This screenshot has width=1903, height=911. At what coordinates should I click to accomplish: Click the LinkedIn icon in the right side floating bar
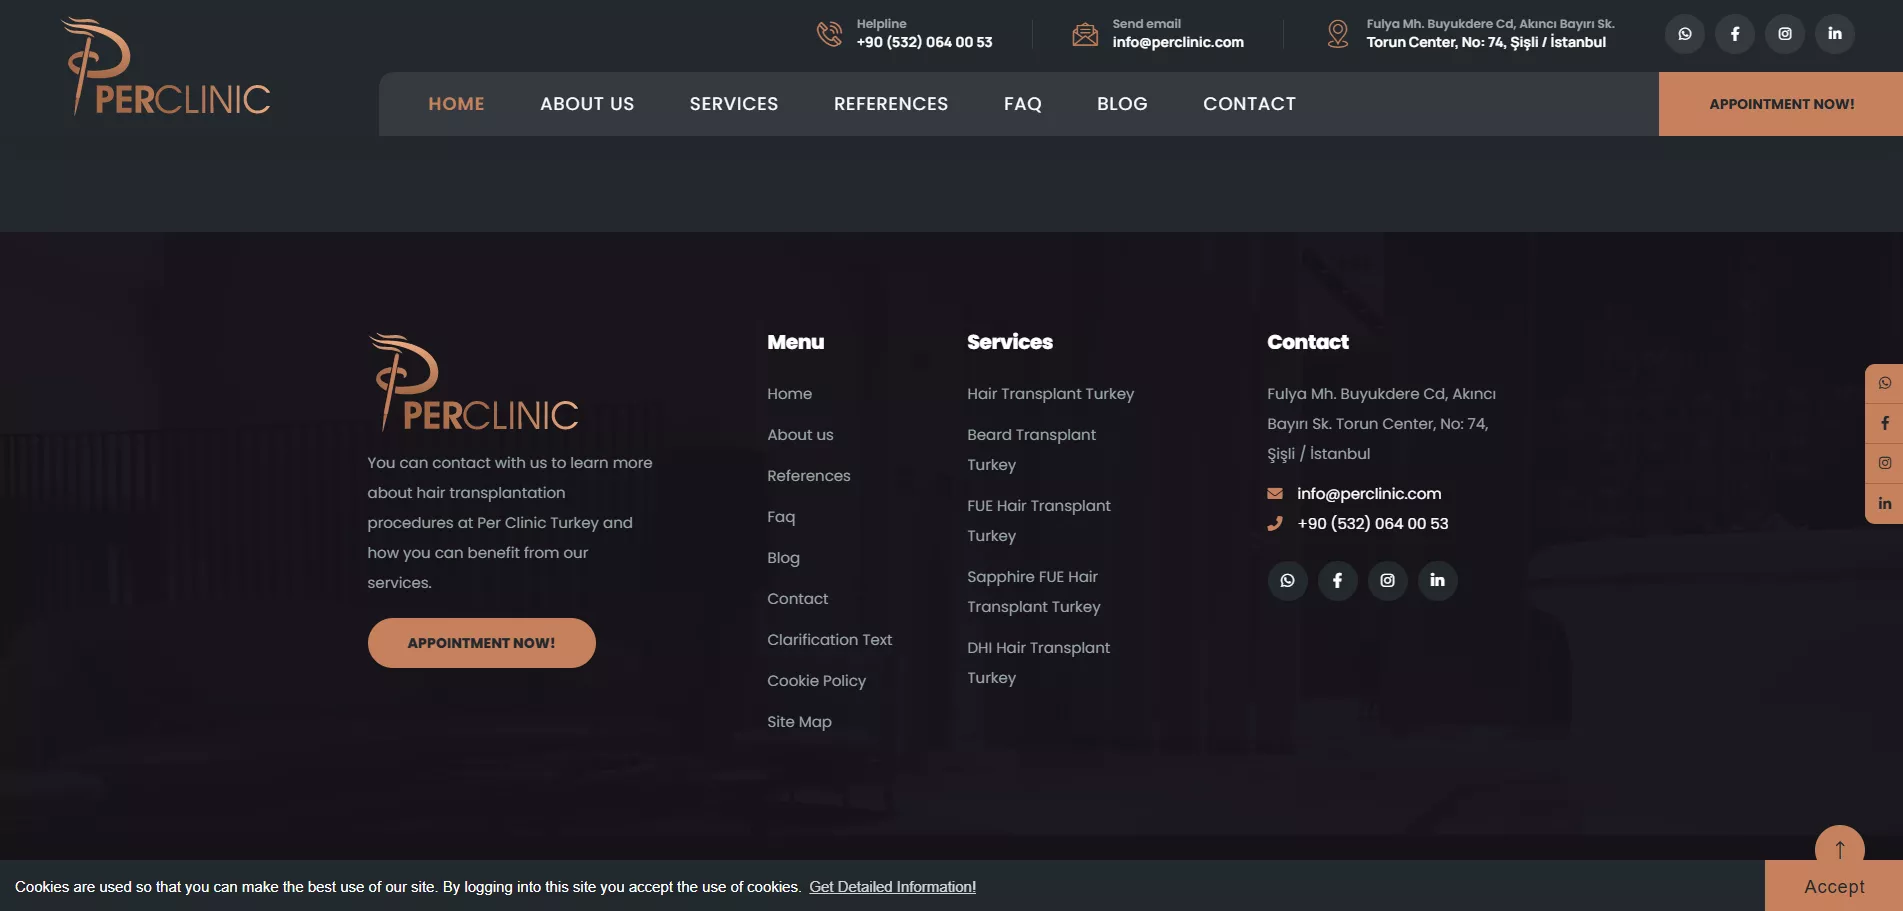[1885, 503]
